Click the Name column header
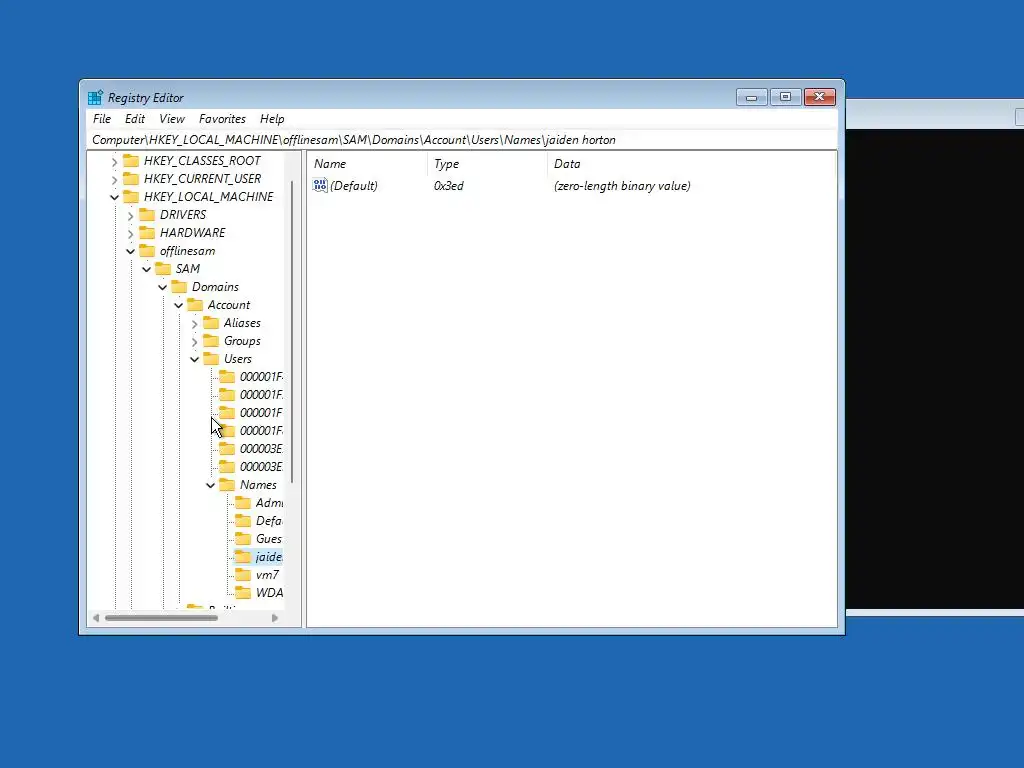 (x=368, y=164)
